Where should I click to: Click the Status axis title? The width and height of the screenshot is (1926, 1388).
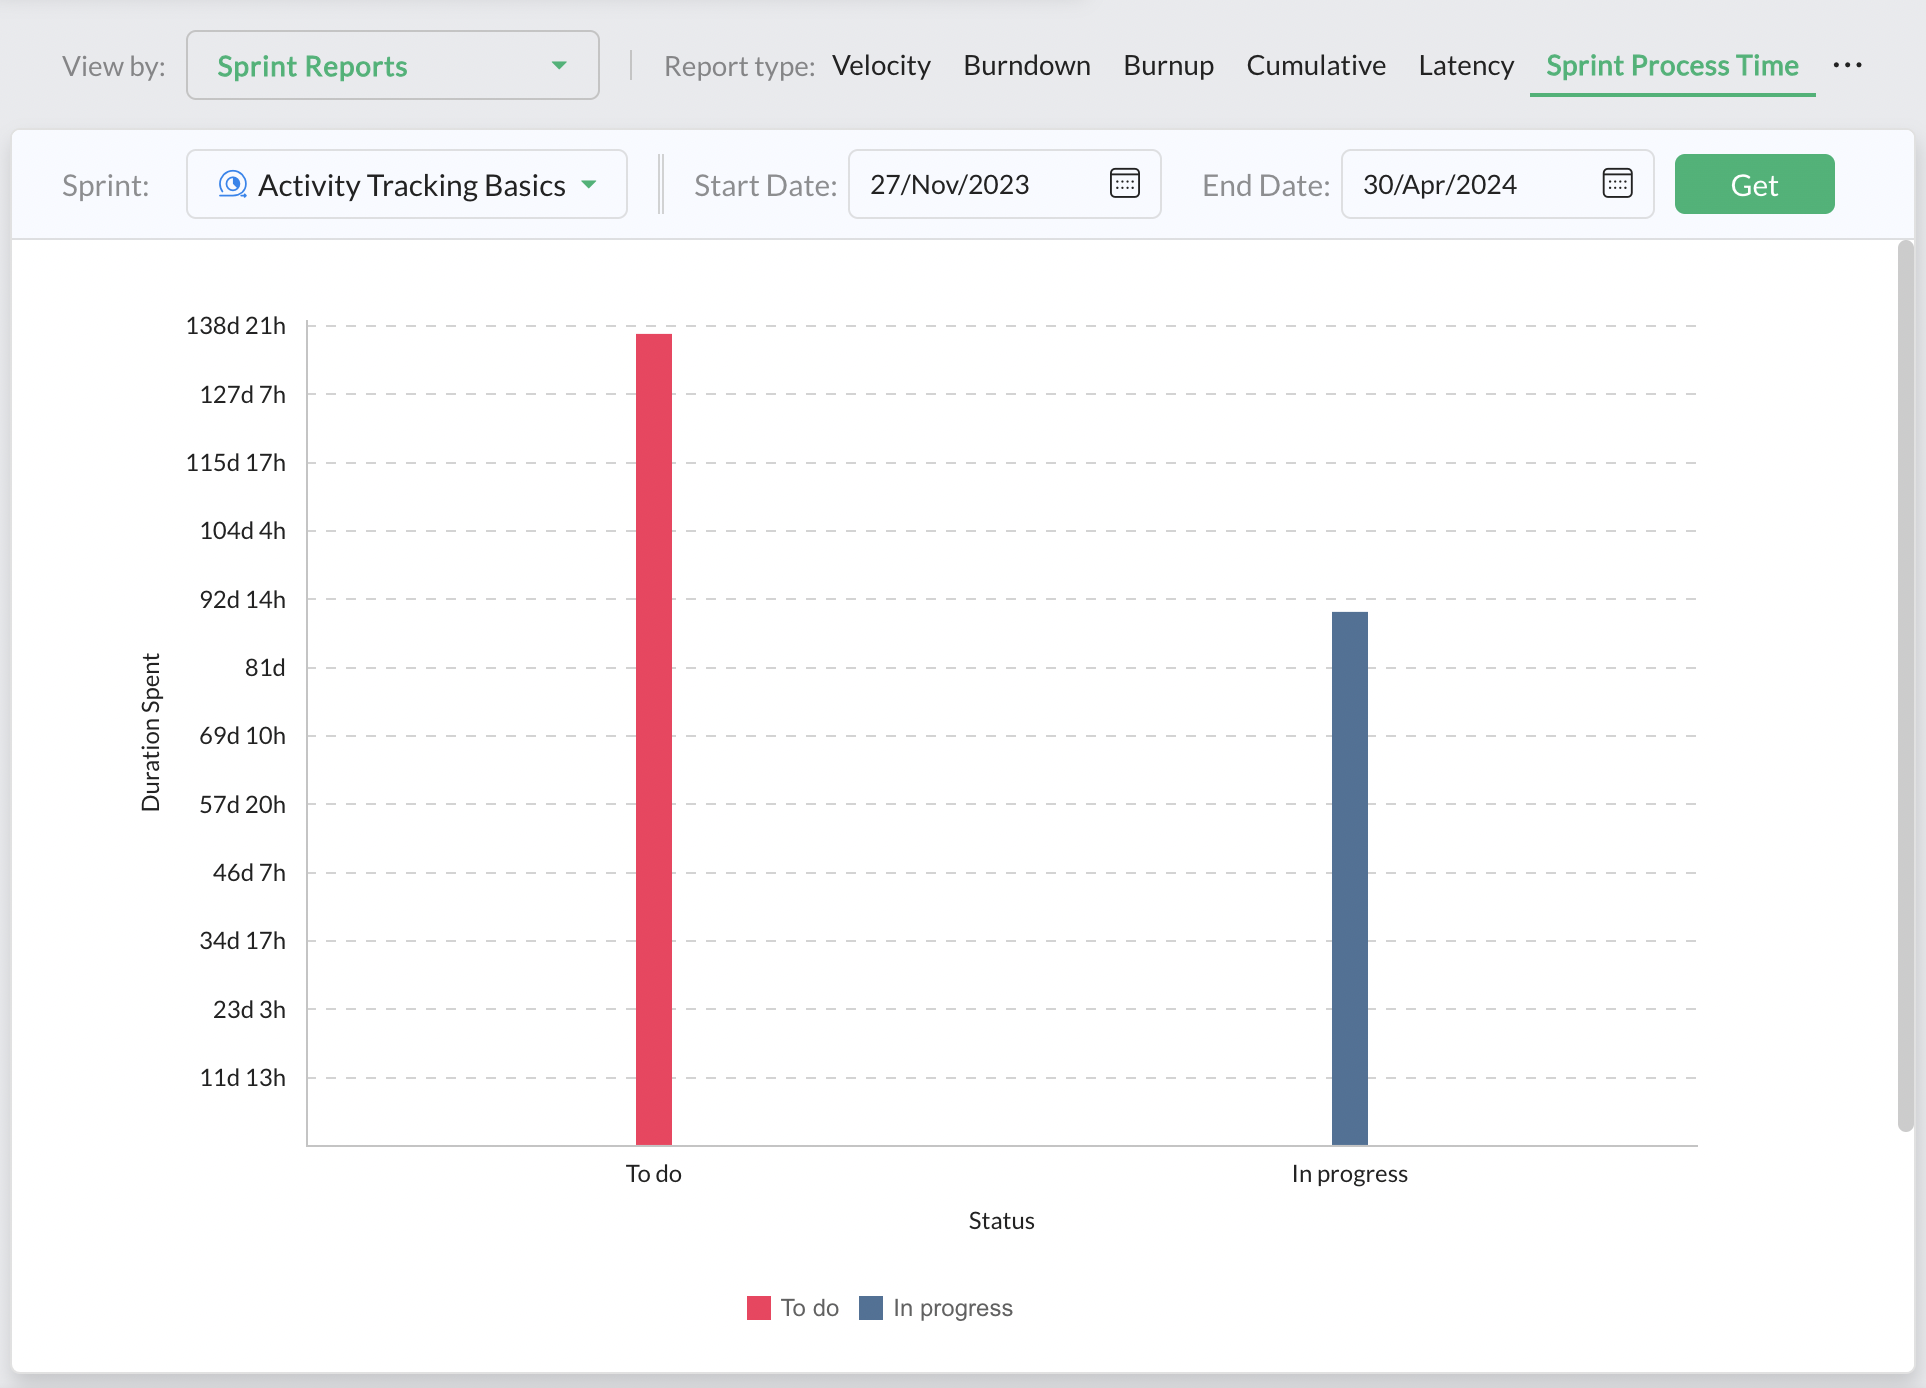[x=1002, y=1221]
